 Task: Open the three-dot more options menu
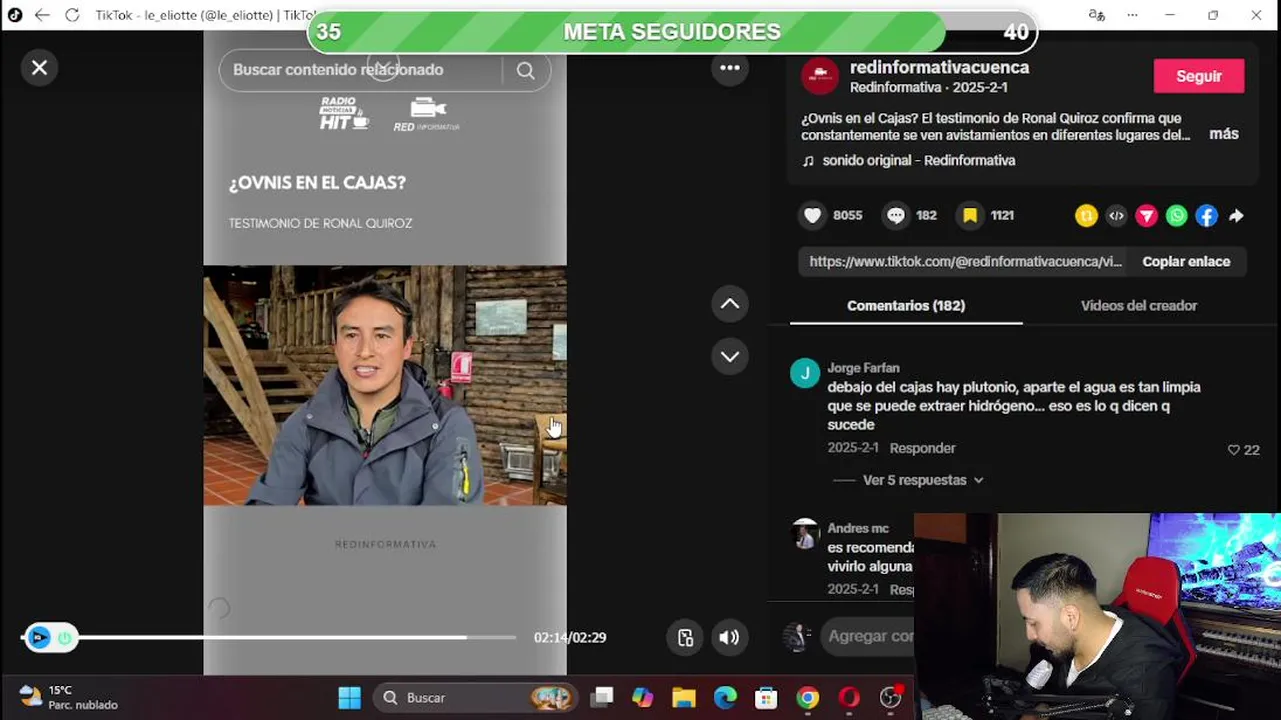pos(730,68)
